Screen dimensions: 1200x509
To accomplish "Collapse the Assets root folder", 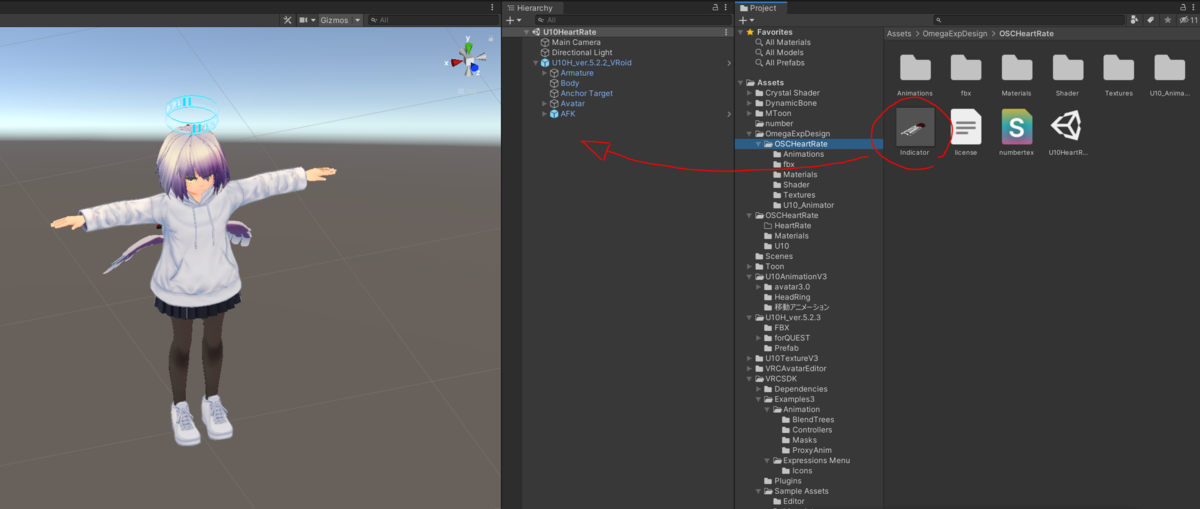I will tap(741, 83).
